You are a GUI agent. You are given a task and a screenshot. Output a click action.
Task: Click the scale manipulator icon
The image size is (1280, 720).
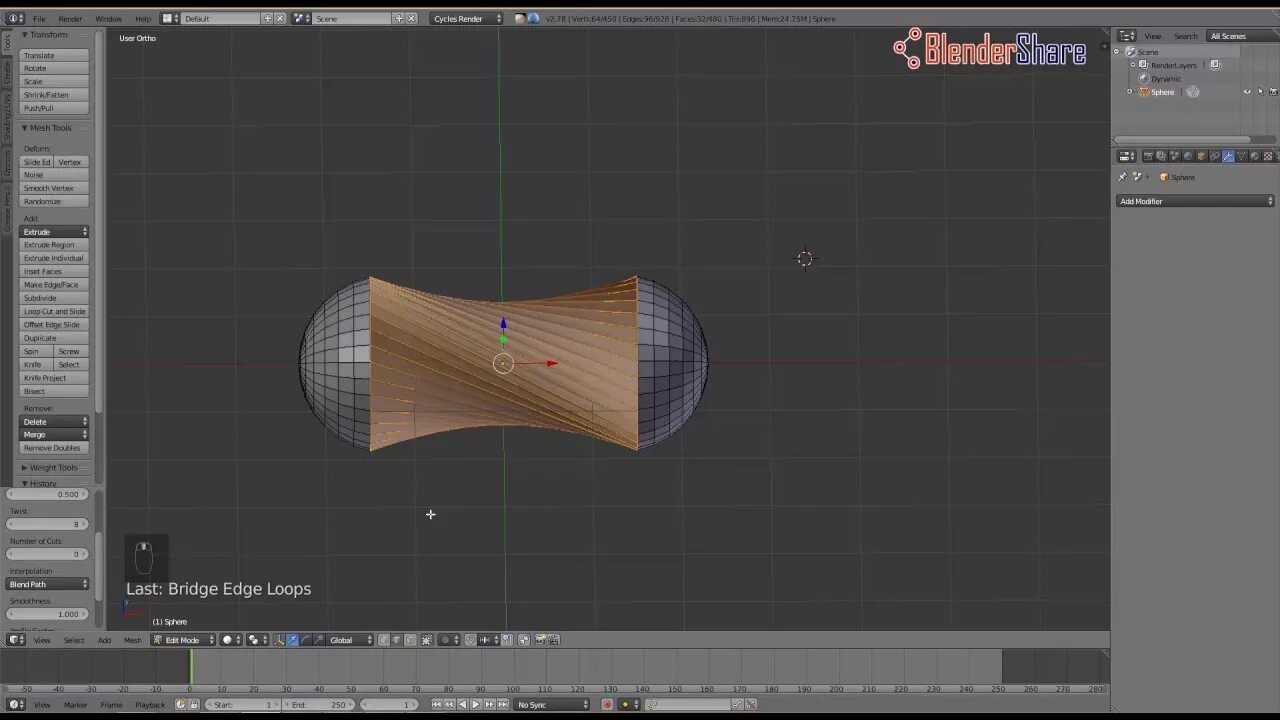(318, 640)
